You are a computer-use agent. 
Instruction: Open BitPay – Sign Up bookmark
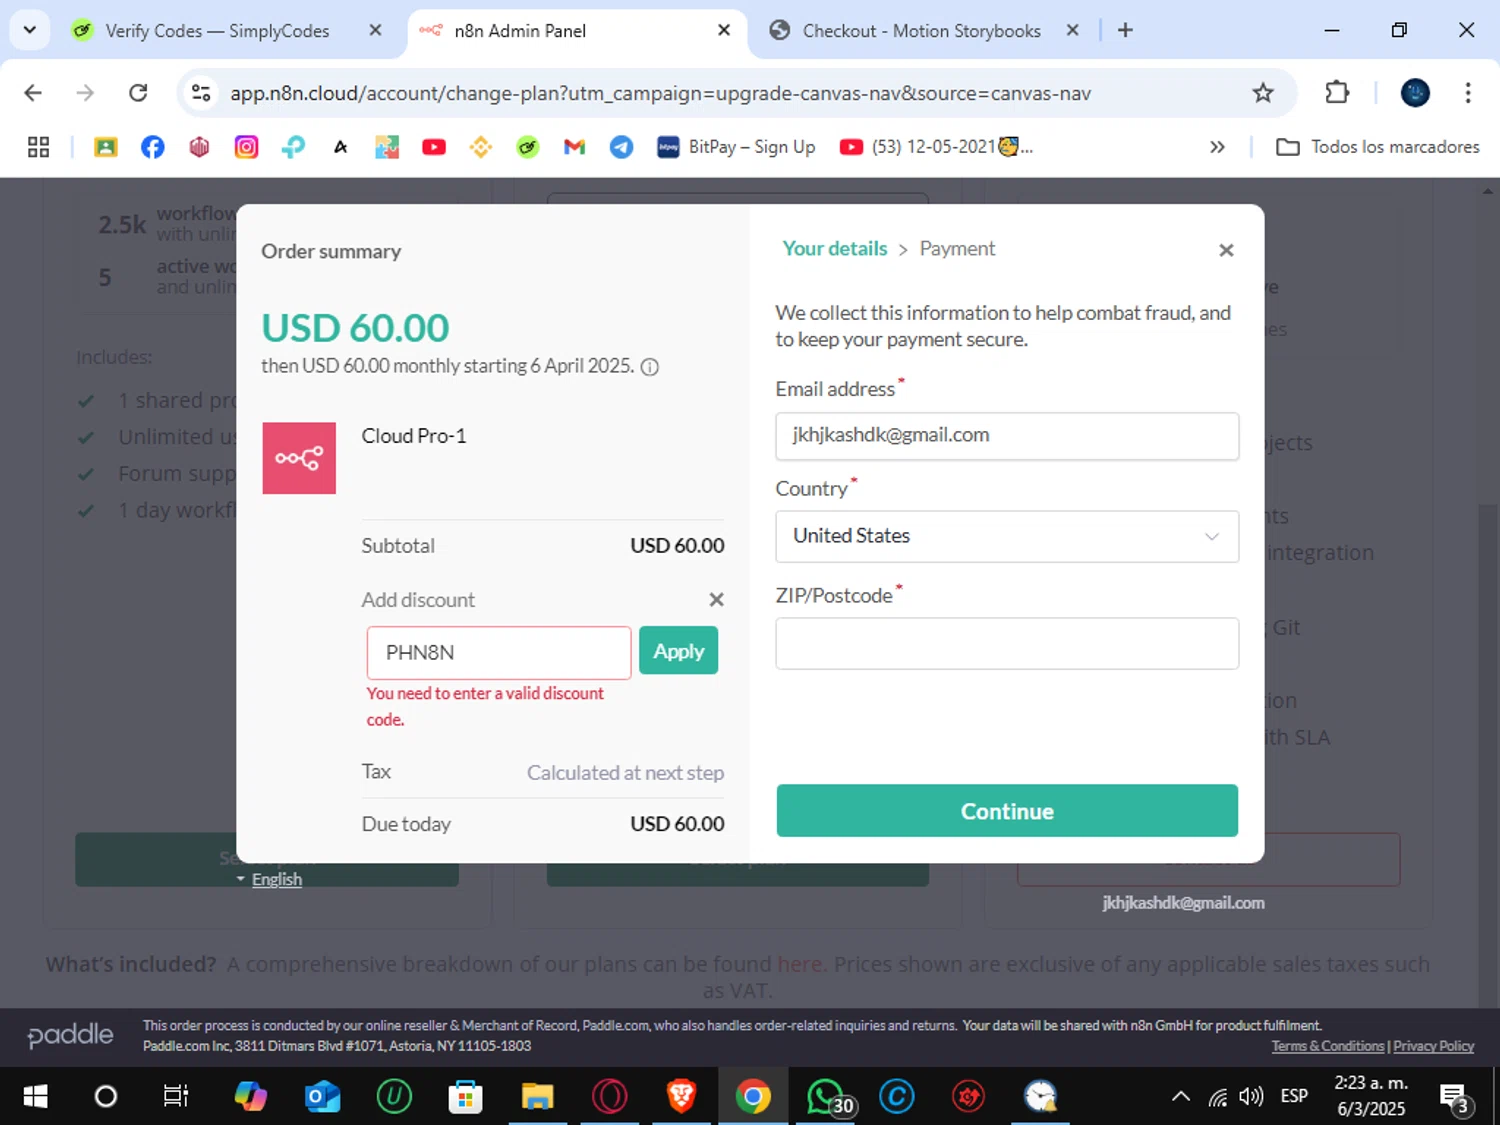(736, 147)
